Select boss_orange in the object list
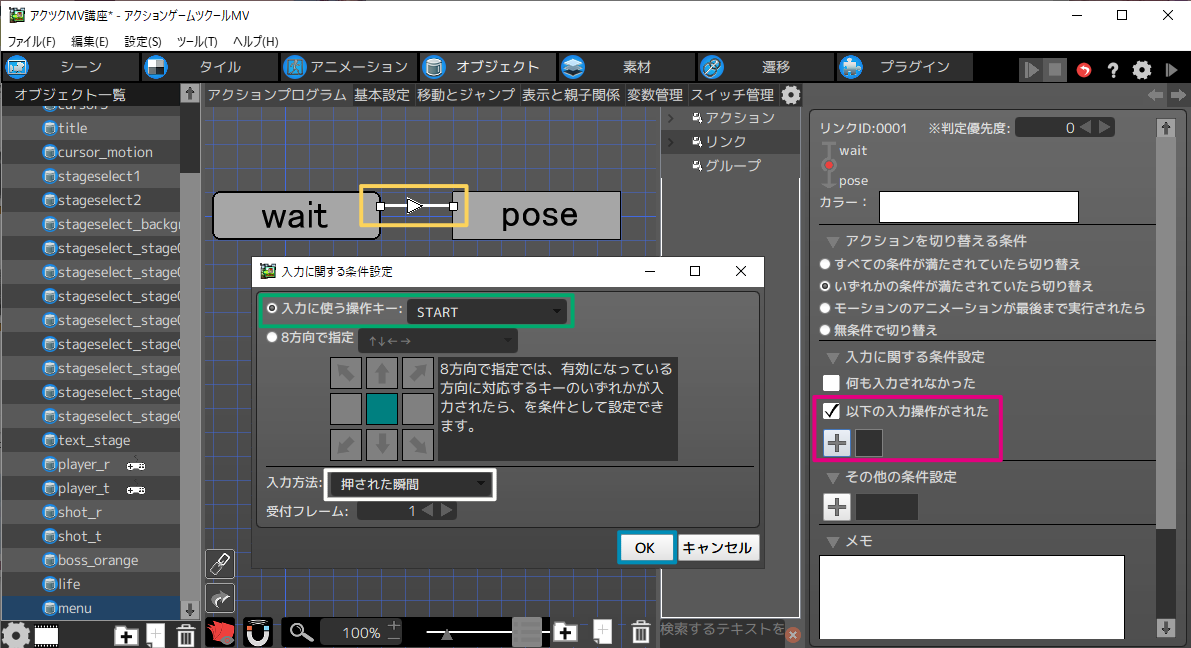Image resolution: width=1191 pixels, height=648 pixels. [x=98, y=560]
